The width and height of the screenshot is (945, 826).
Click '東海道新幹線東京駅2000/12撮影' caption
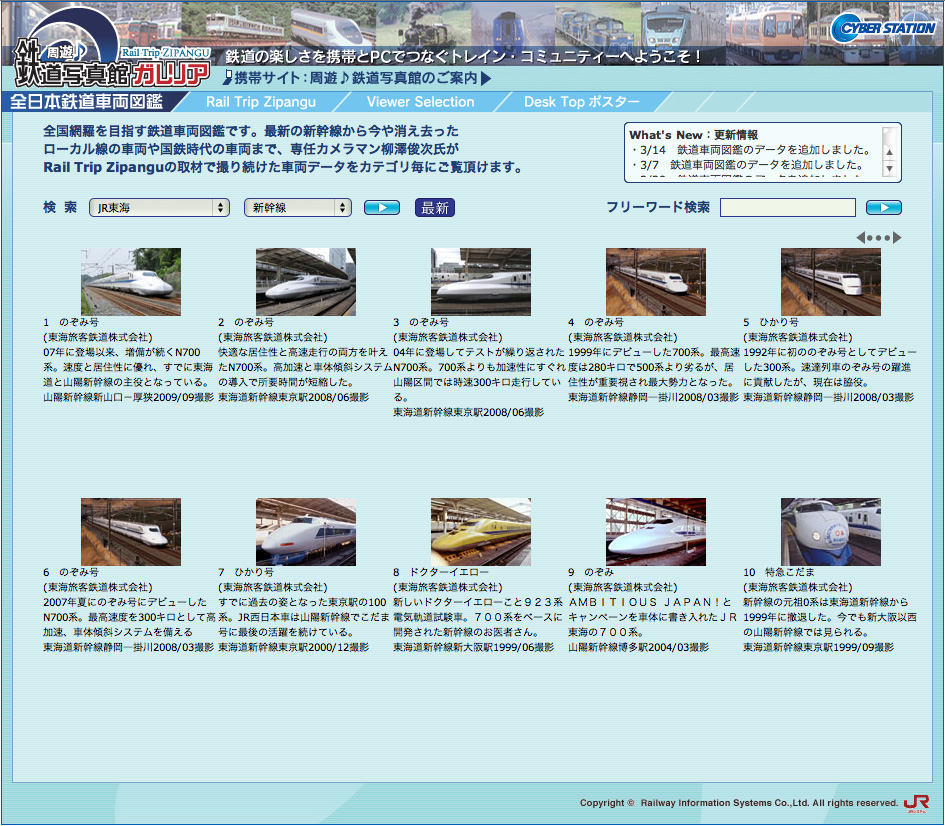point(294,648)
